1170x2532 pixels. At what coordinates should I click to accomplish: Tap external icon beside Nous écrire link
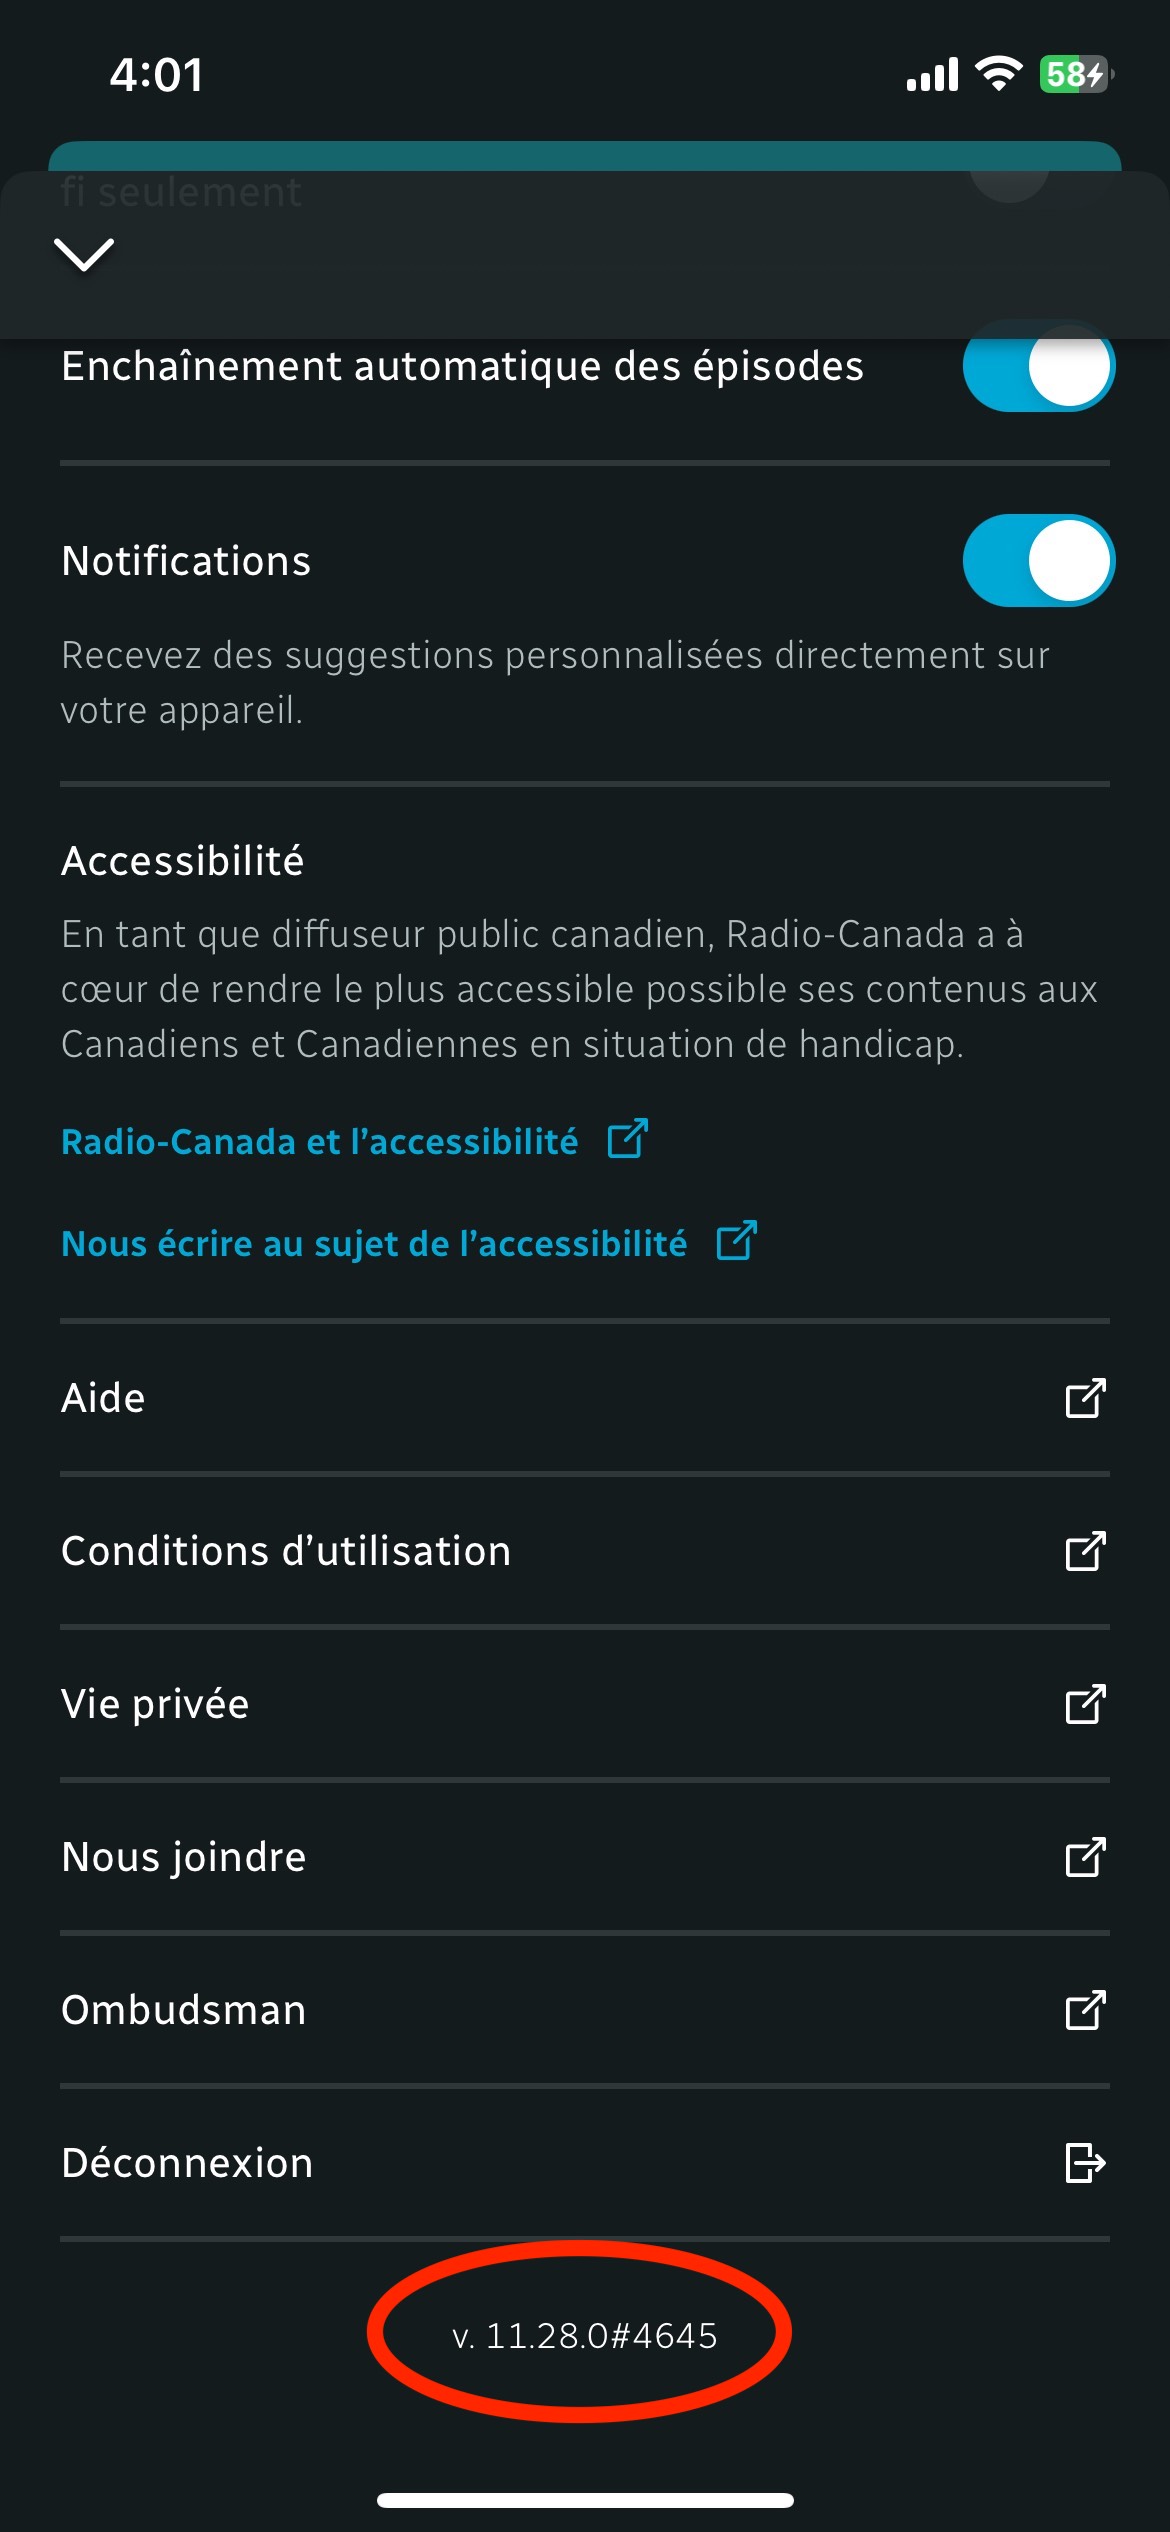click(737, 1241)
